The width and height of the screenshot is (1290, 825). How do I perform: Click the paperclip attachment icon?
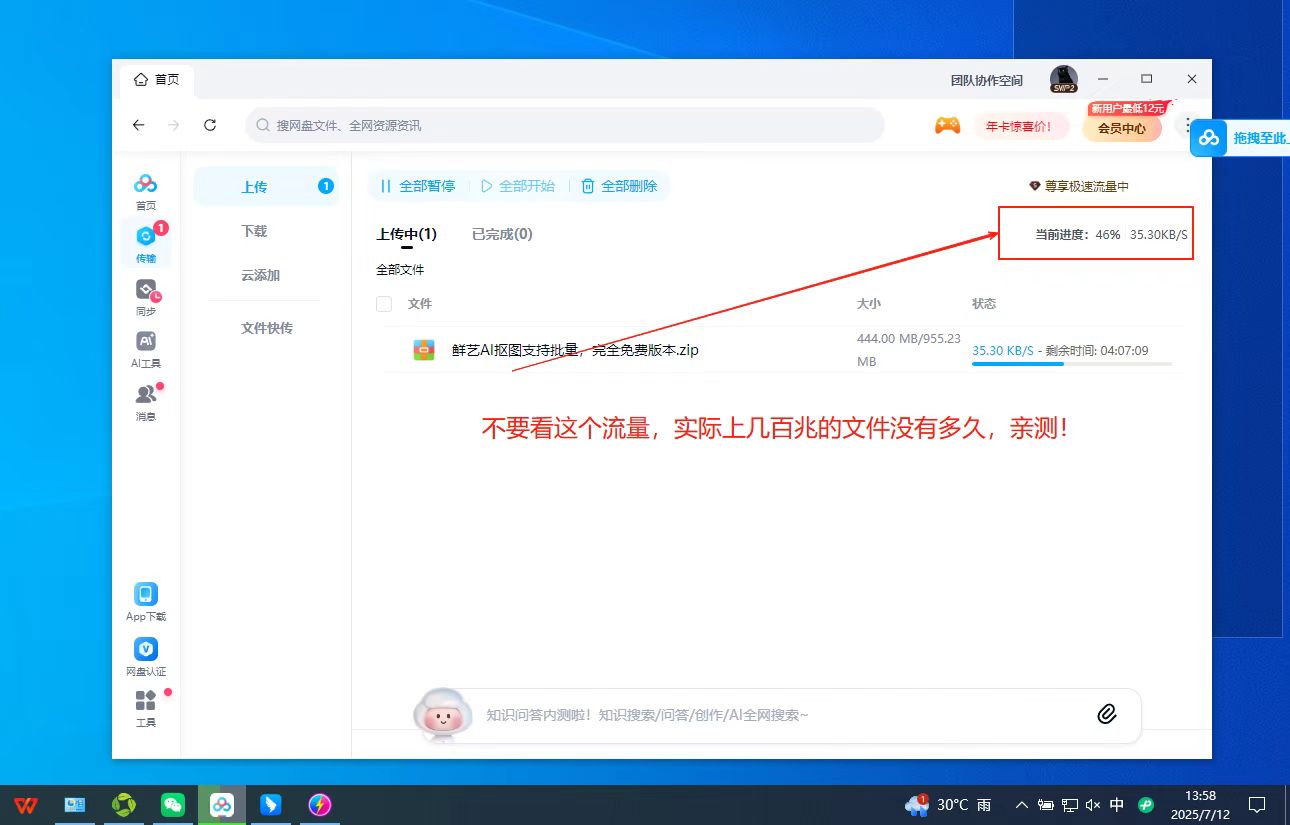[x=1107, y=714]
